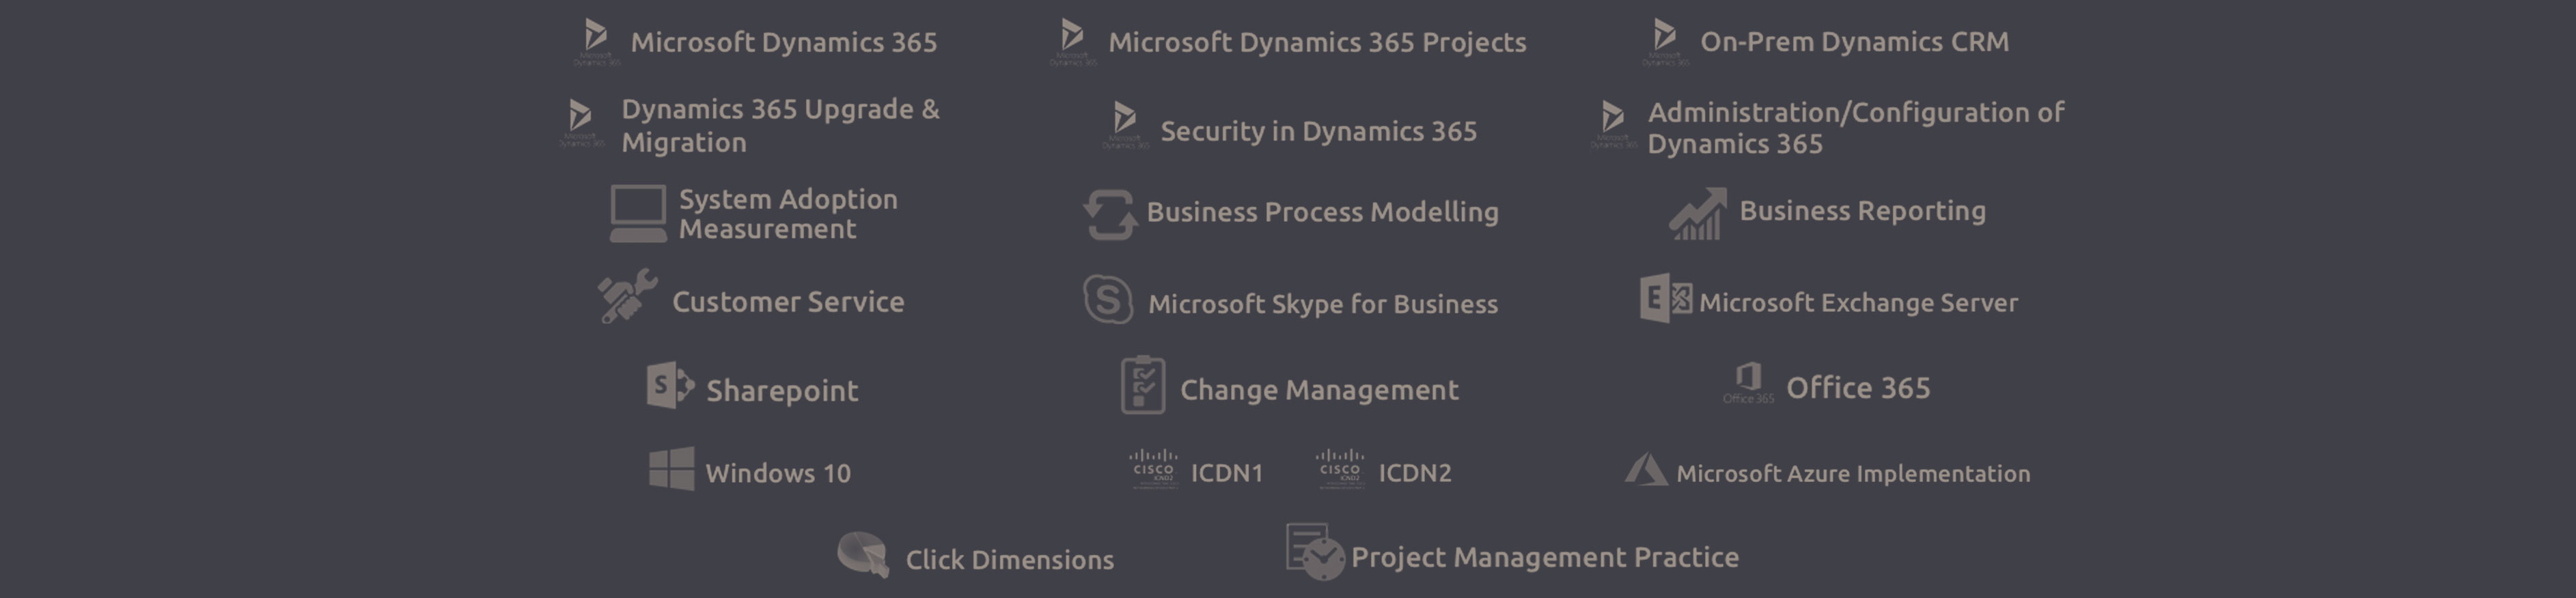The width and height of the screenshot is (2576, 598).
Task: Click the Windows 10 logo icon
Action: [x=671, y=469]
